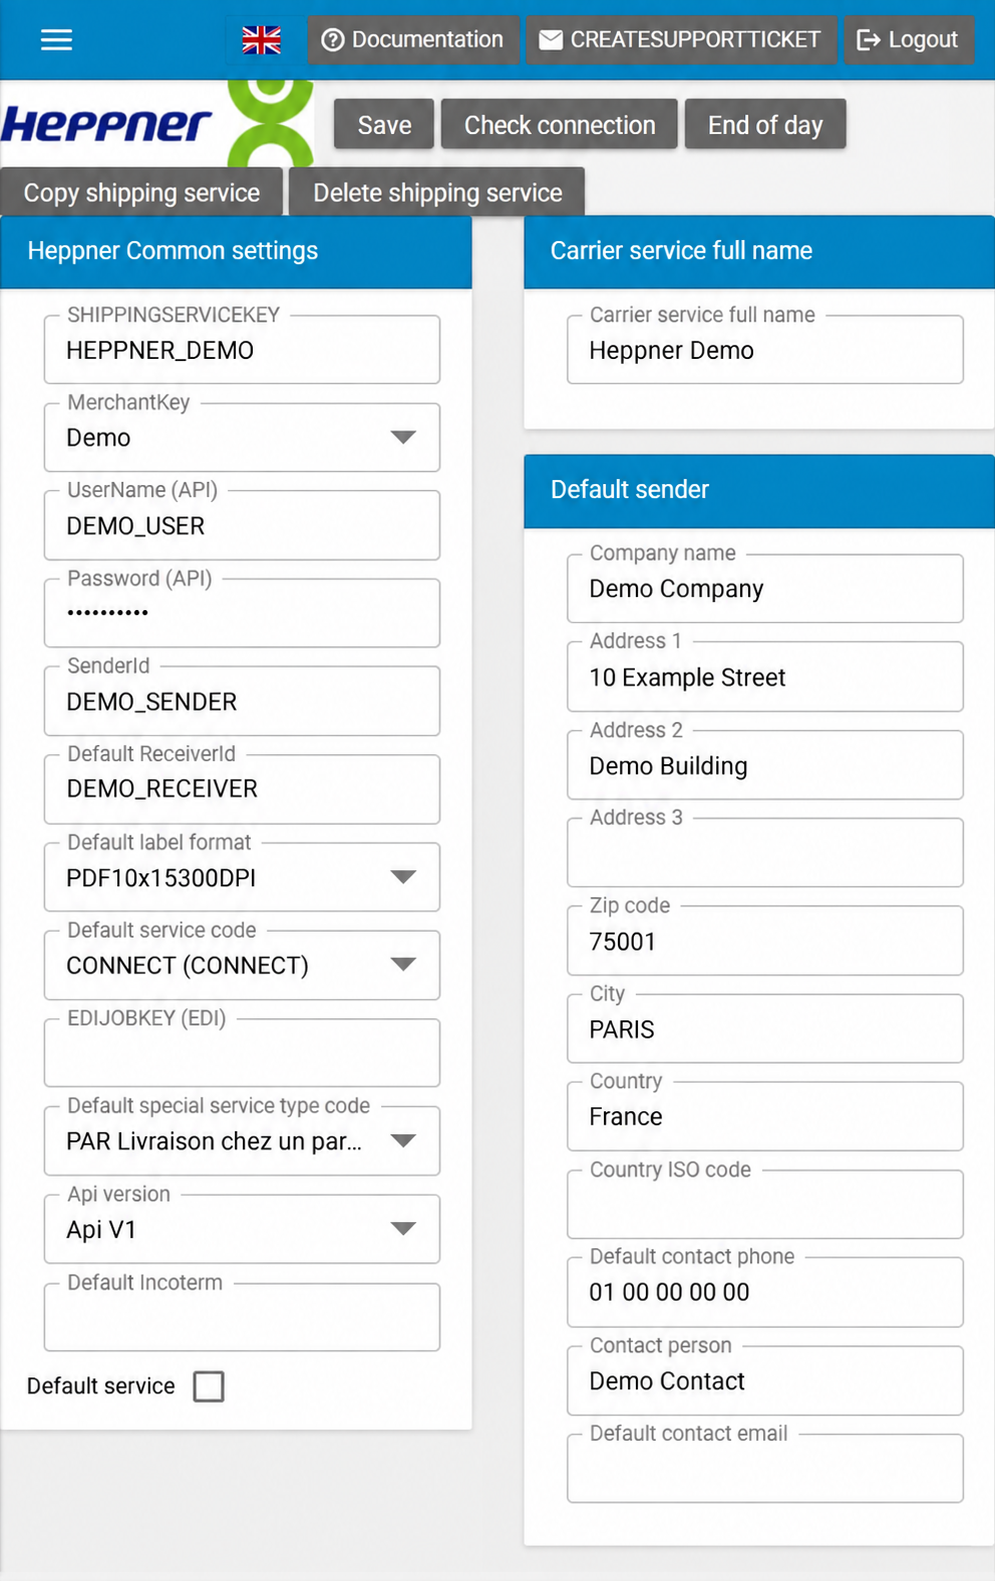Edit the Country field
This screenshot has height=1581, width=995.
(x=765, y=1117)
